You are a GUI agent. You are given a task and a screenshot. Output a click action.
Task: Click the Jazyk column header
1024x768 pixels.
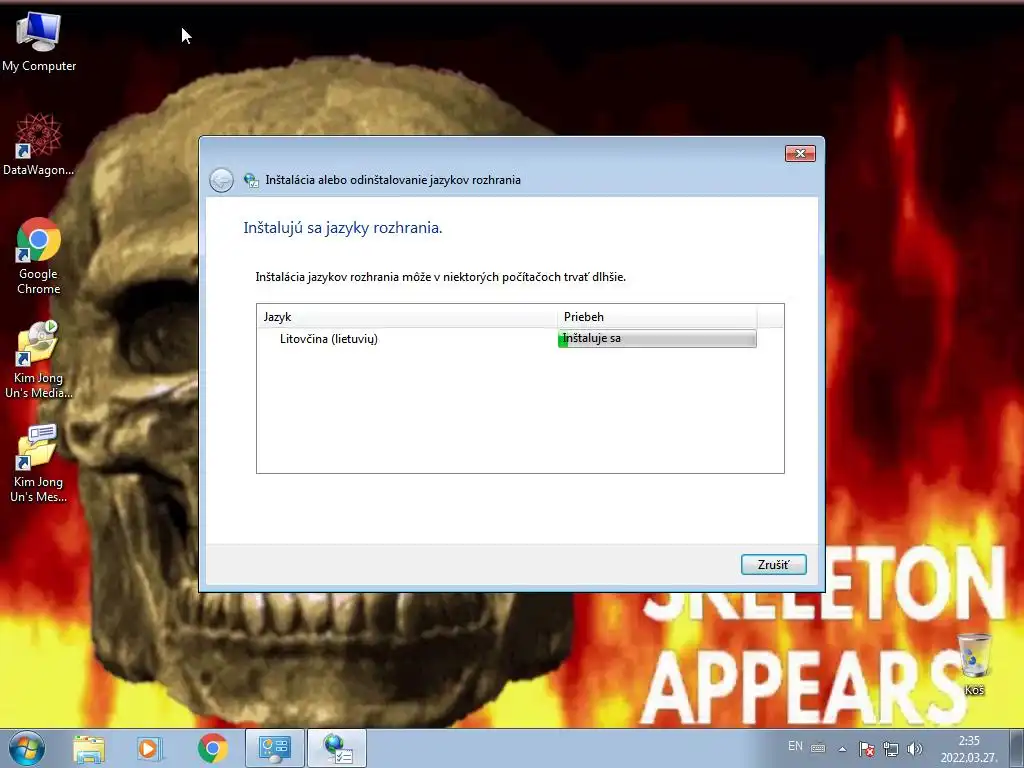(x=406, y=317)
